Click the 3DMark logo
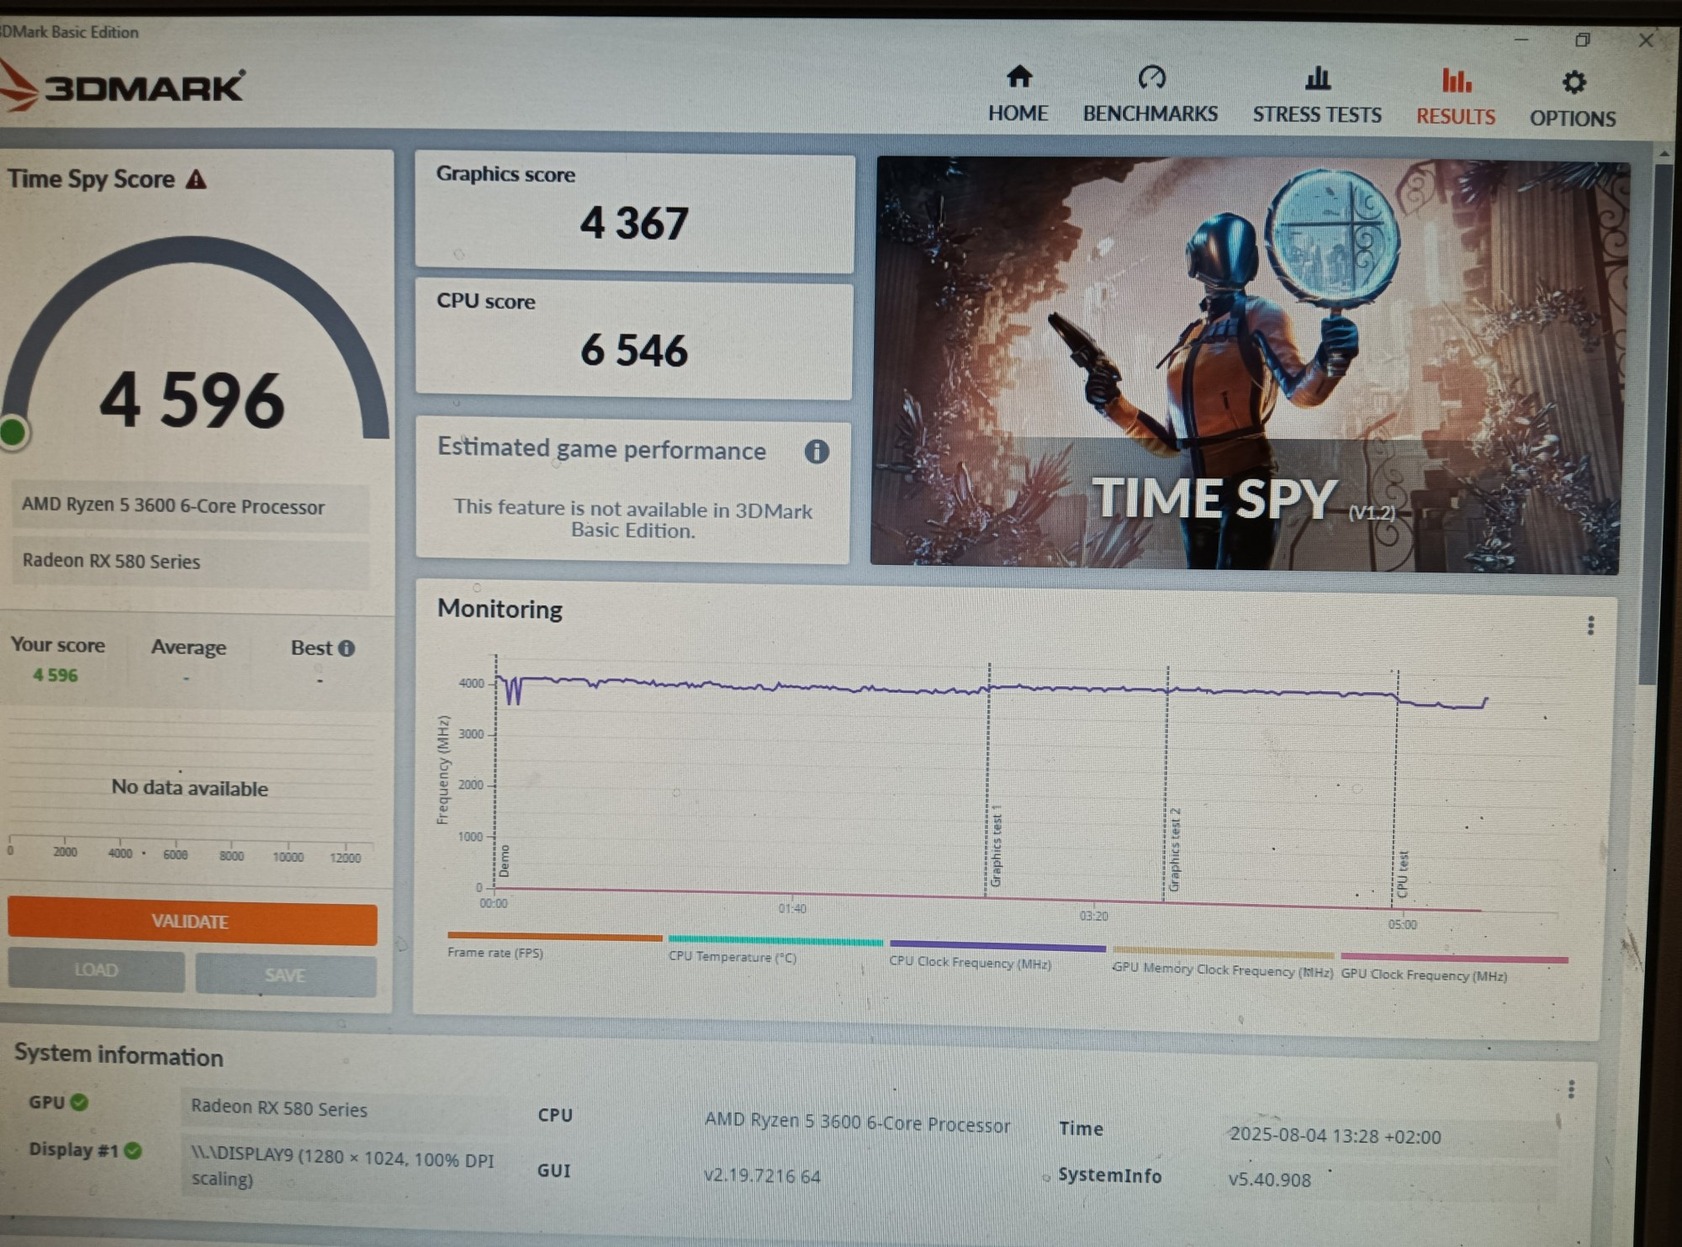1682x1247 pixels. click(x=122, y=87)
